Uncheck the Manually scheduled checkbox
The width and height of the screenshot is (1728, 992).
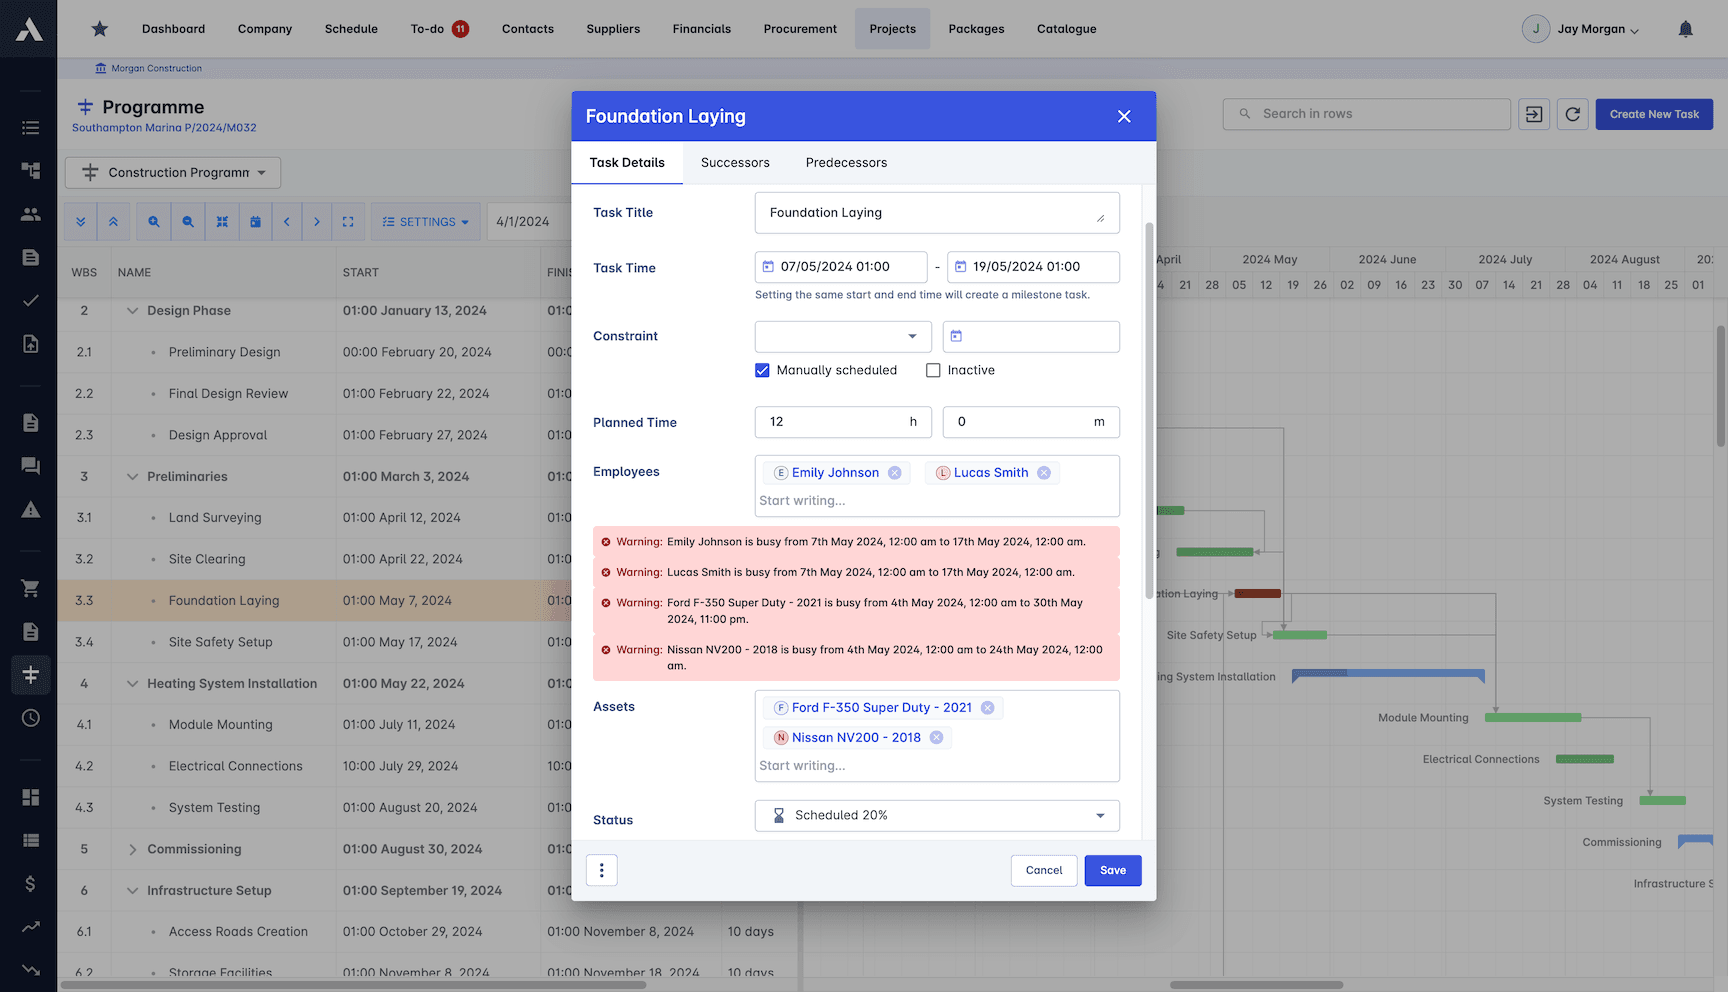tap(762, 370)
